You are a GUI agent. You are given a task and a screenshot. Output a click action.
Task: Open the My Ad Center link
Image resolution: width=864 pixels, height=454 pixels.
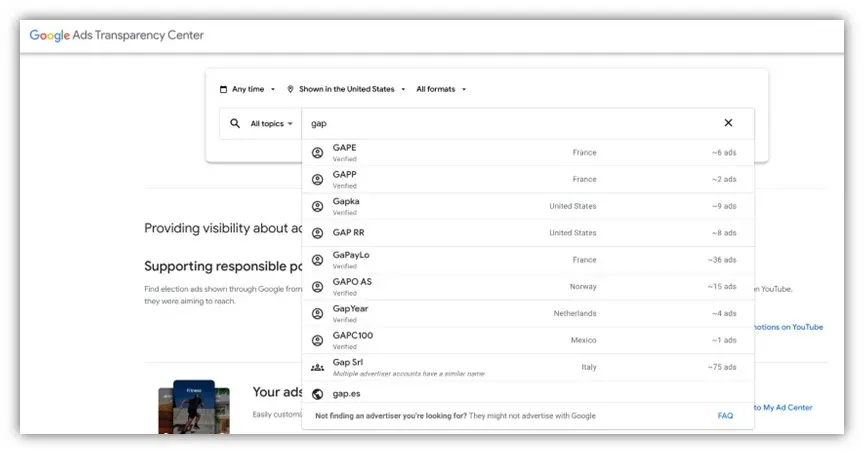[783, 408]
